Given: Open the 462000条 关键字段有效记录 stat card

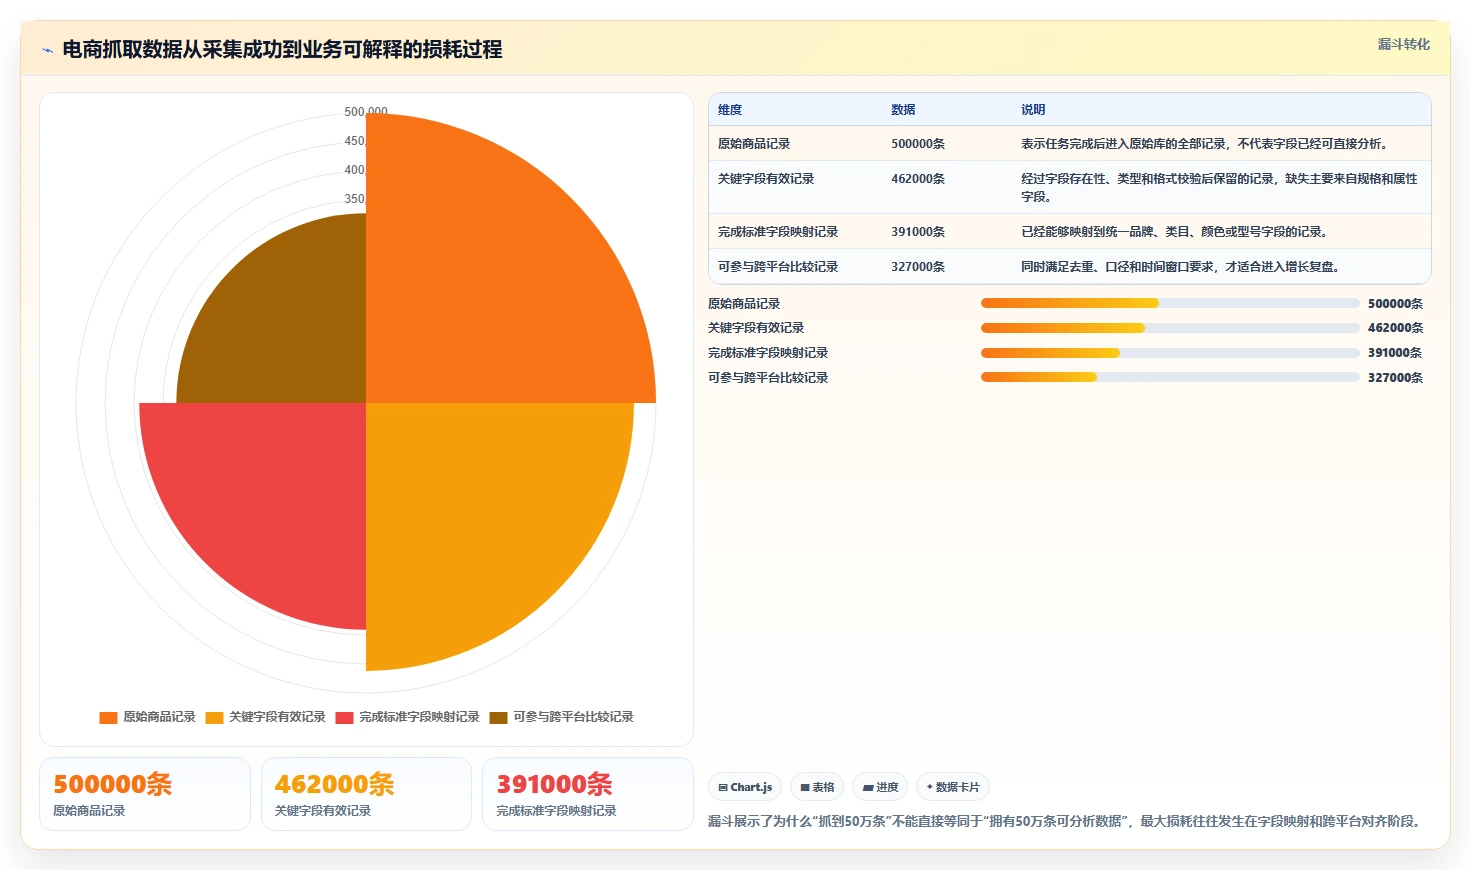Looking at the screenshot, I should (x=366, y=794).
